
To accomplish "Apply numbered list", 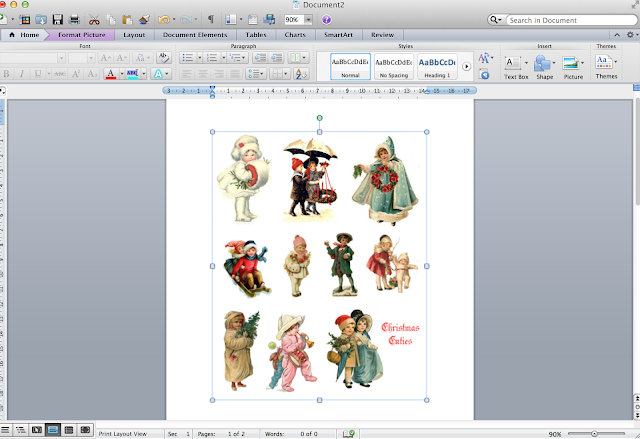I will pyautogui.click(x=212, y=58).
